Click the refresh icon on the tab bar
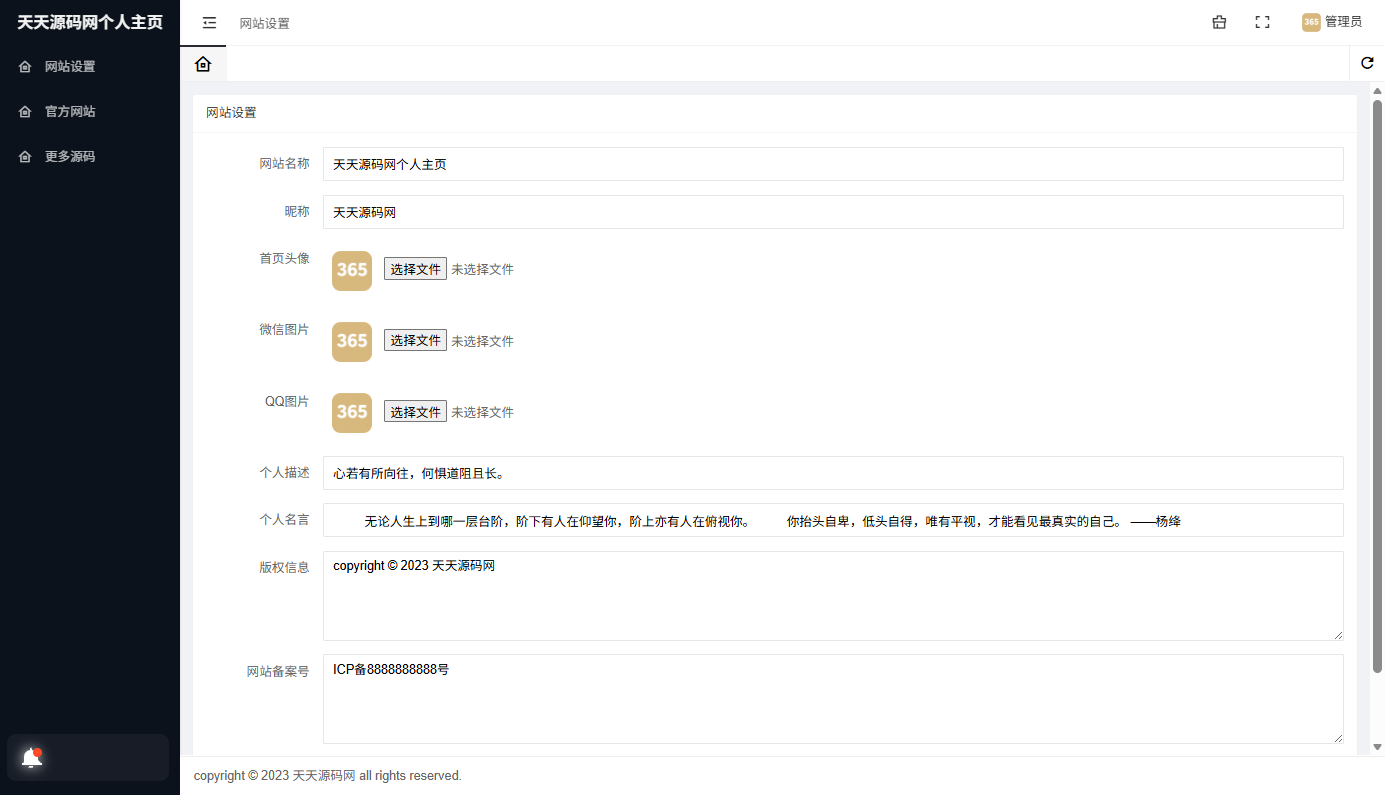 [x=1367, y=63]
